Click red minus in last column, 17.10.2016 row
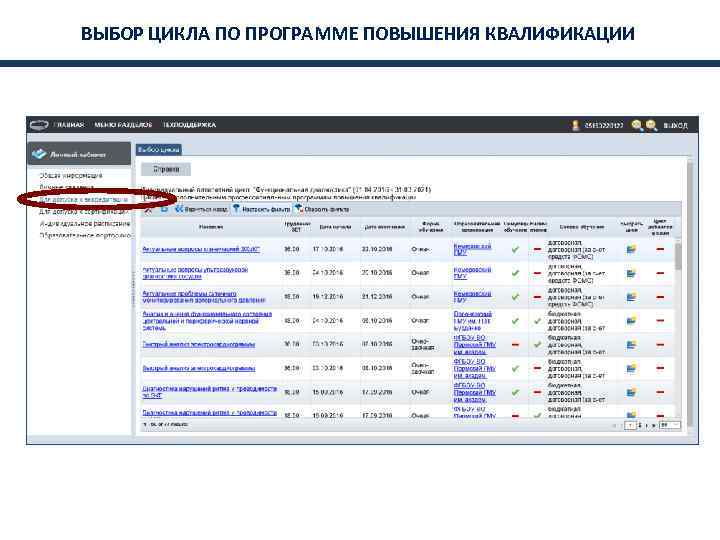Viewport: 720px width, 540px height. (x=660, y=249)
